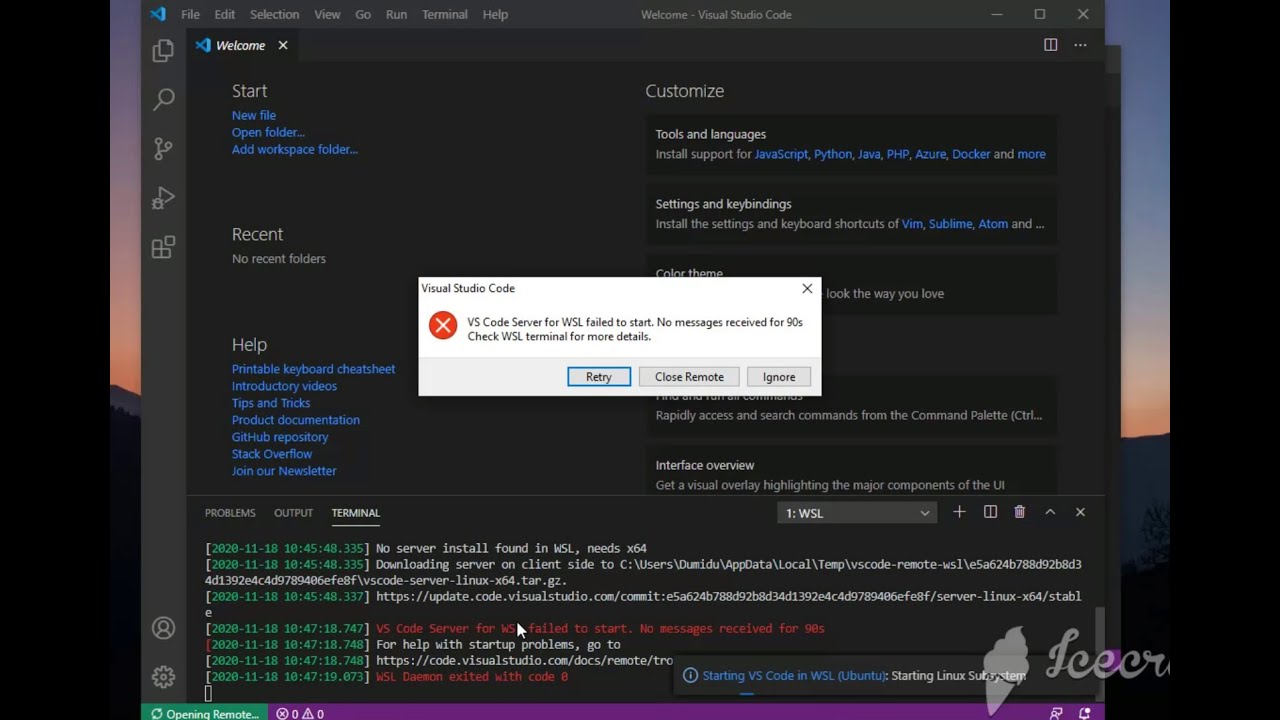This screenshot has height=720, width=1280.
Task: Click the errors and warnings status indicator
Action: pos(300,713)
